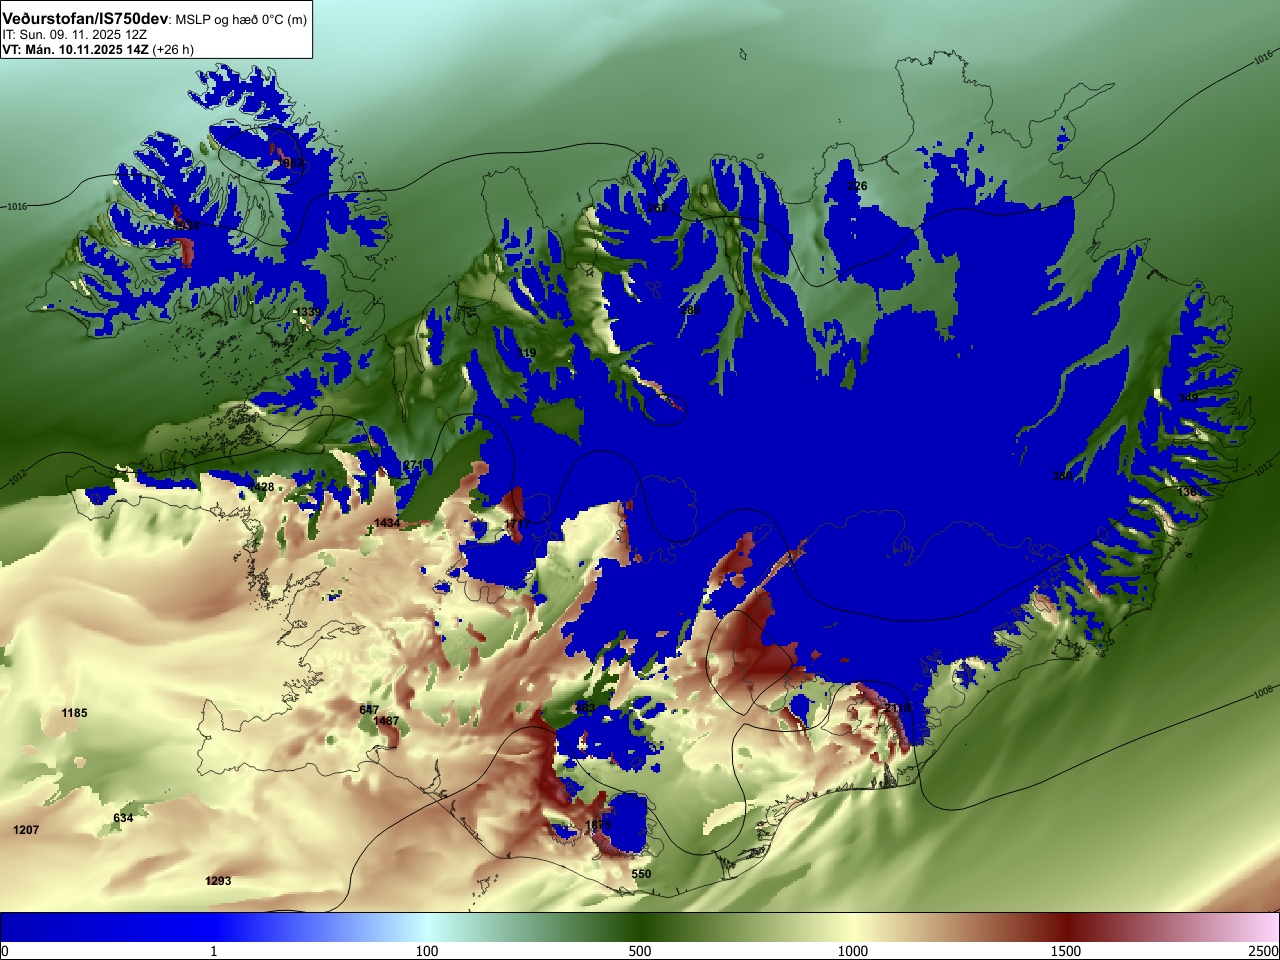The image size is (1280, 960).
Task: Click the solid blue segment of the color scale
Action: tap(107, 927)
